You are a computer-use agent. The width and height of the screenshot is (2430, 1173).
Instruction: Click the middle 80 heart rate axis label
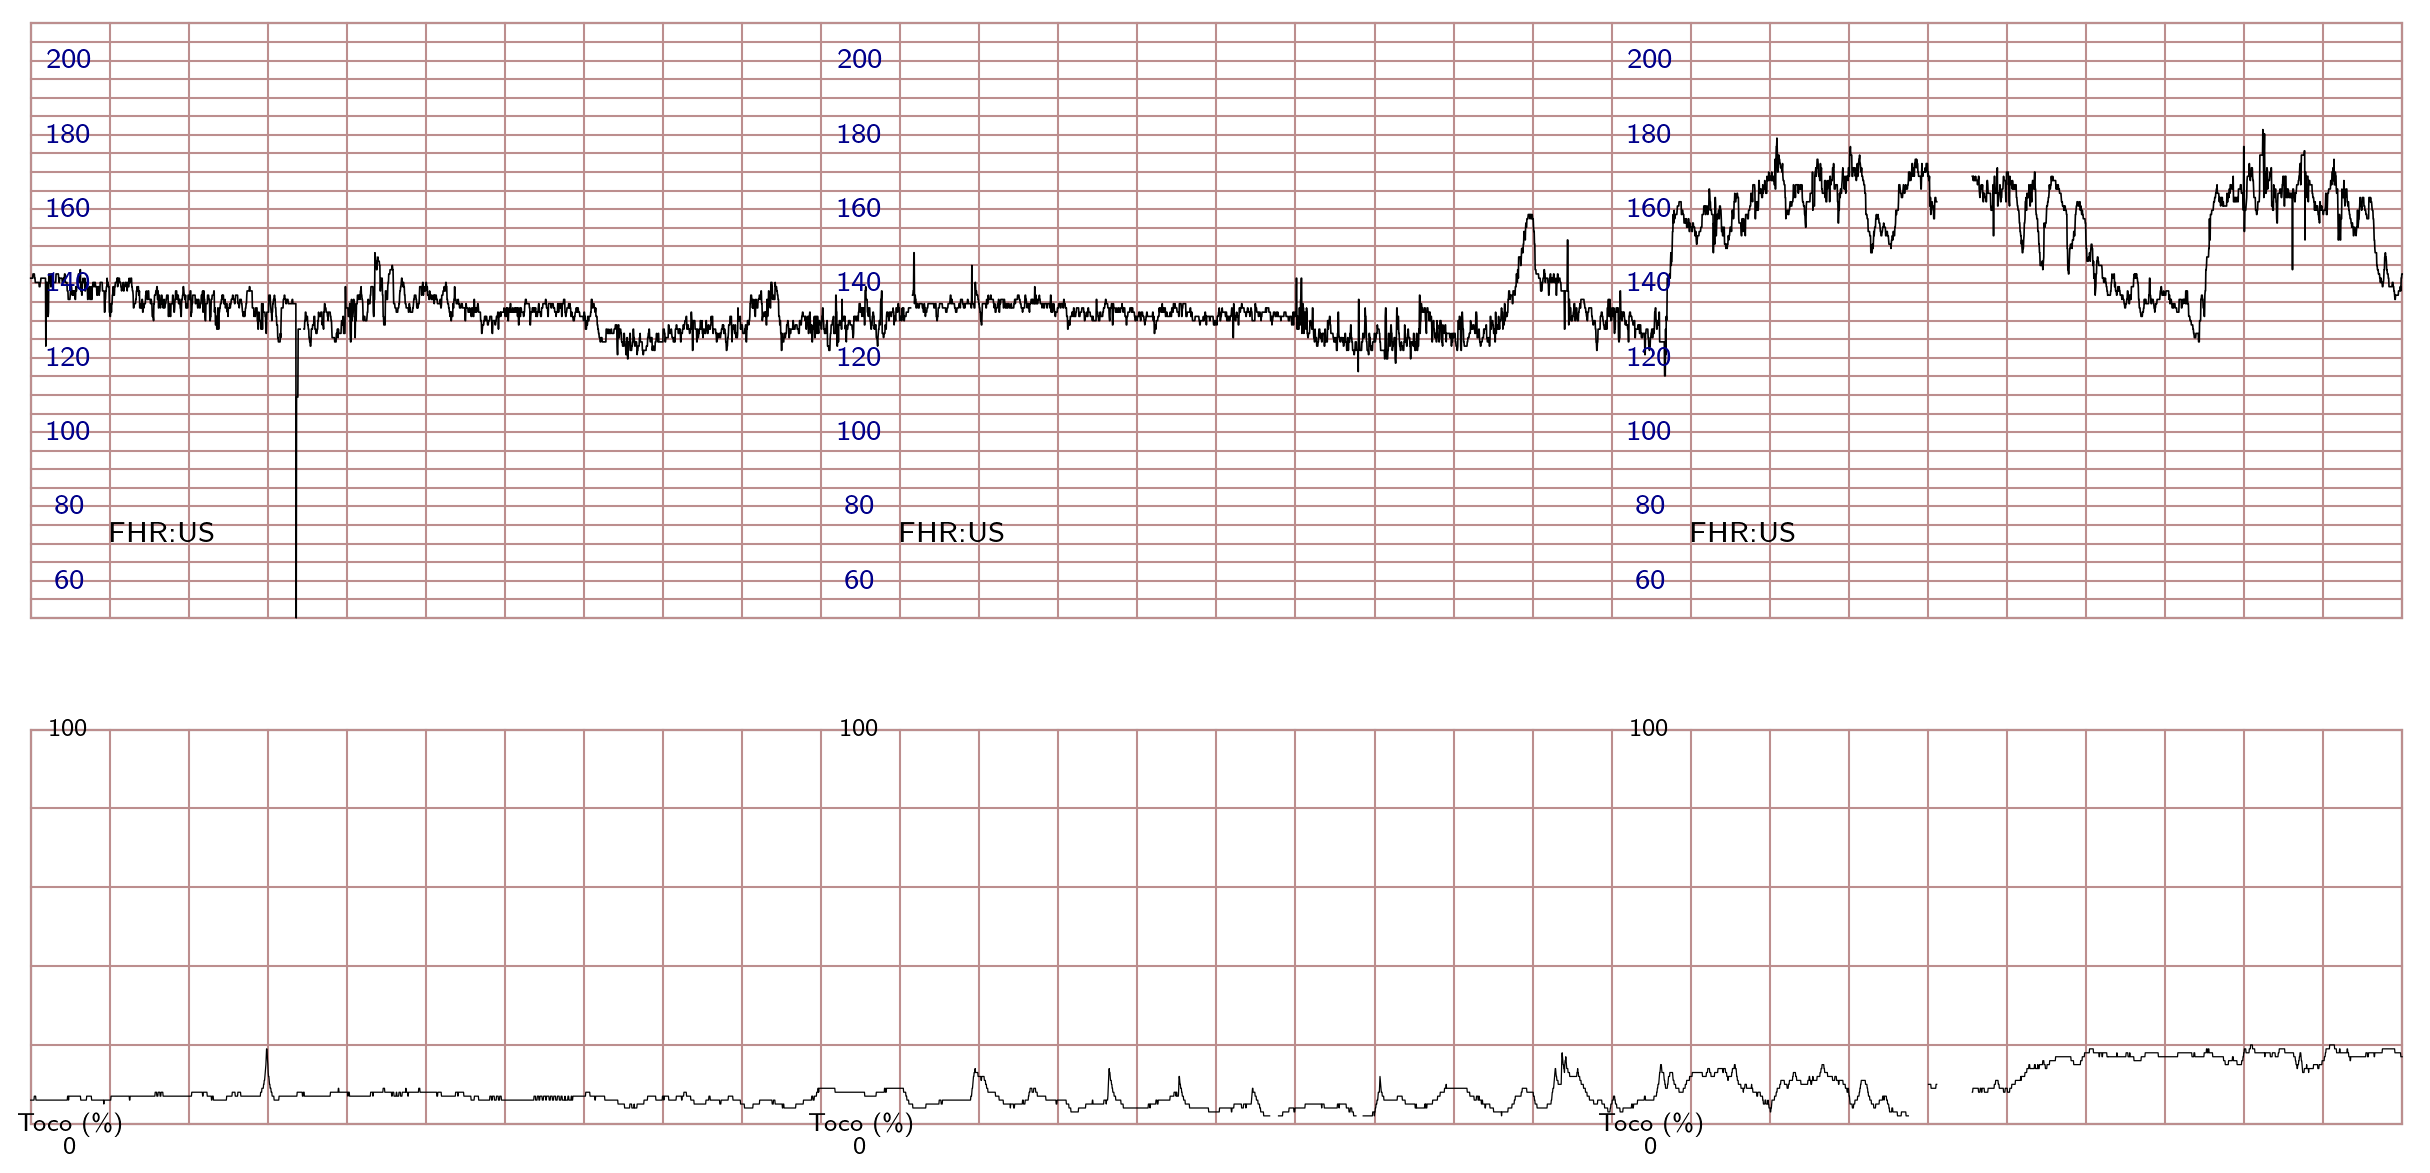coord(859,505)
